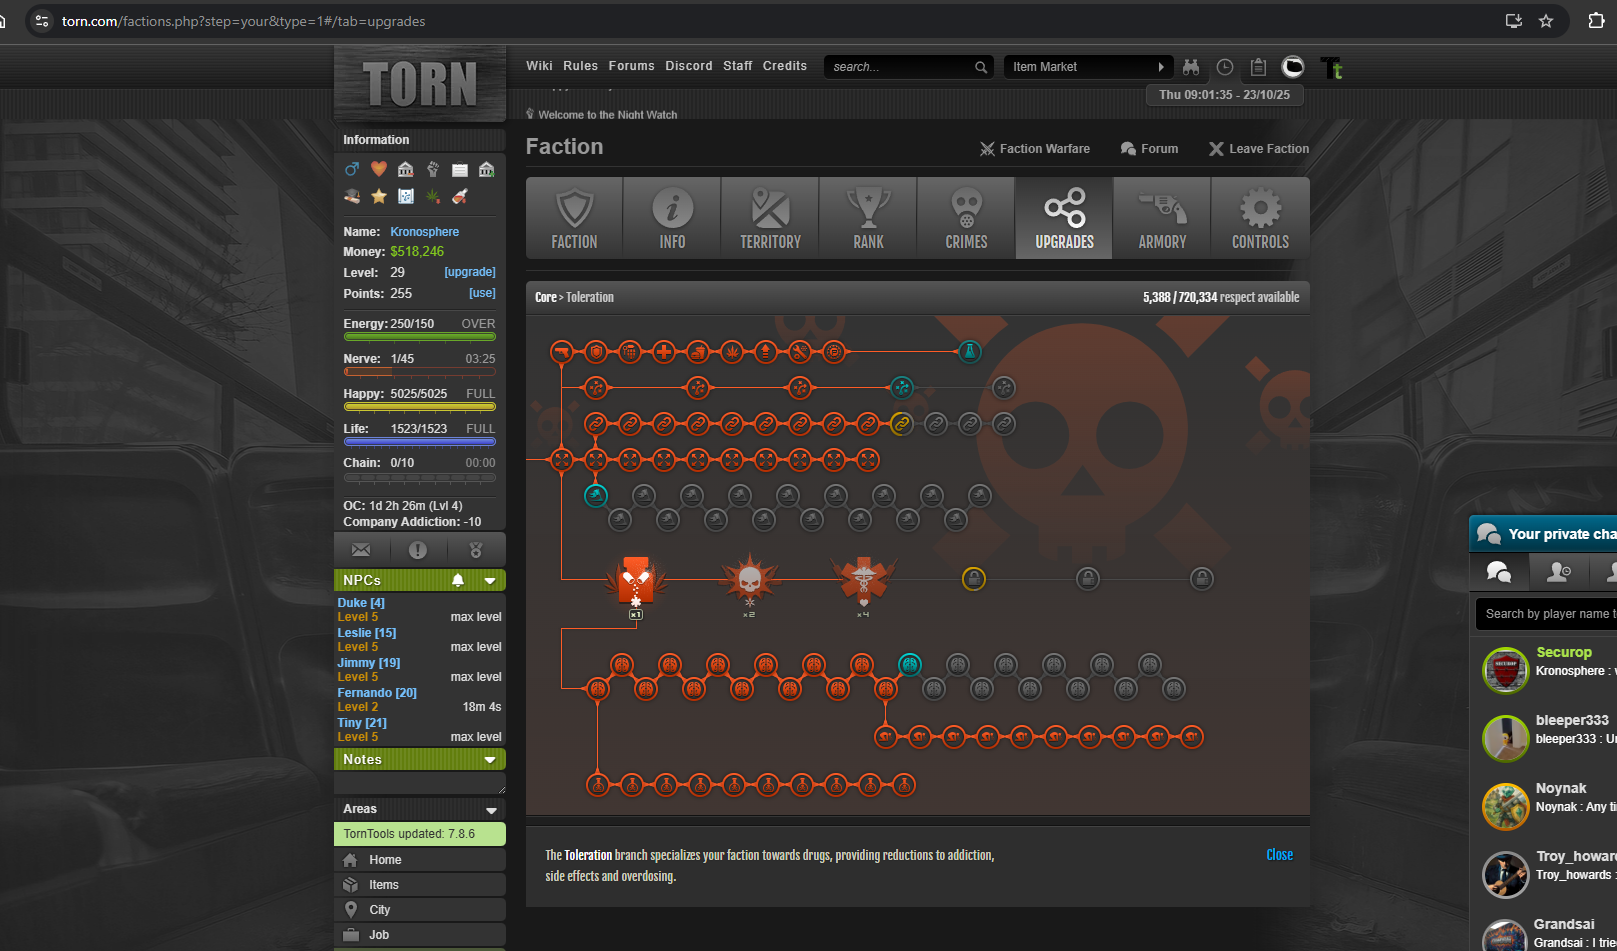This screenshot has width=1617, height=951.
Task: Switch to the Territory tab
Action: (770, 218)
